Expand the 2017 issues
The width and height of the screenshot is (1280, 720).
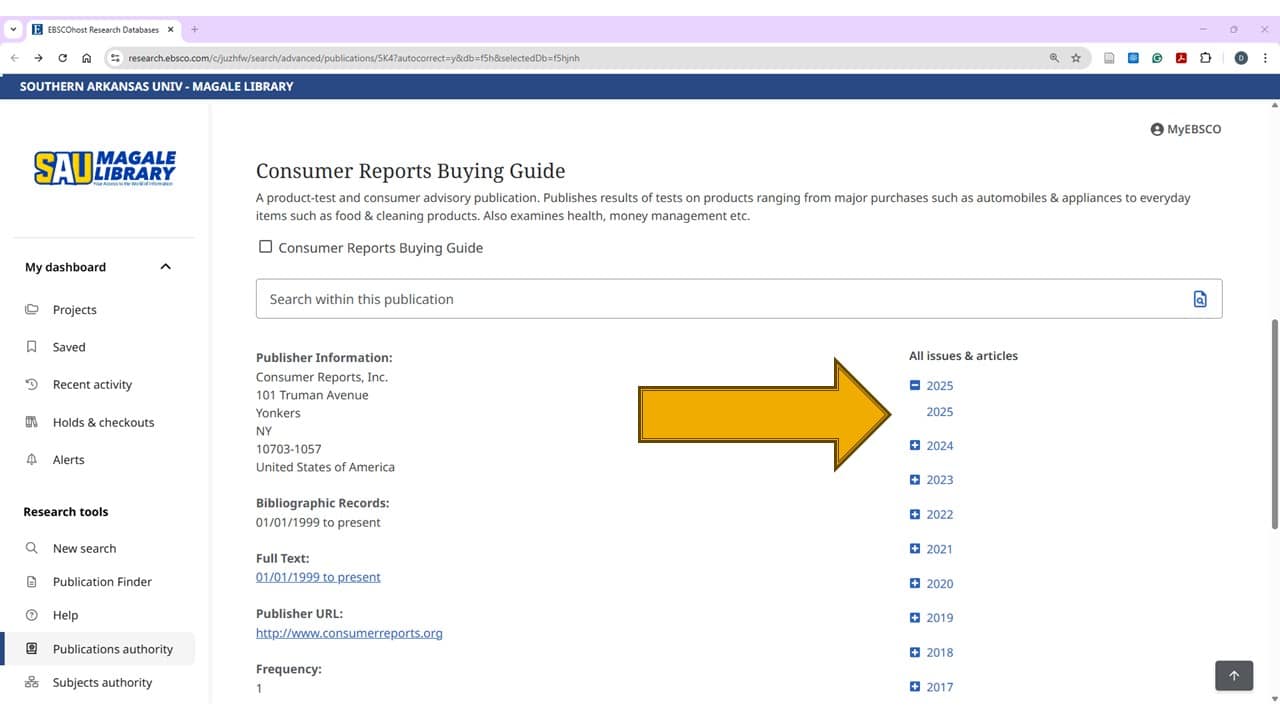point(914,687)
